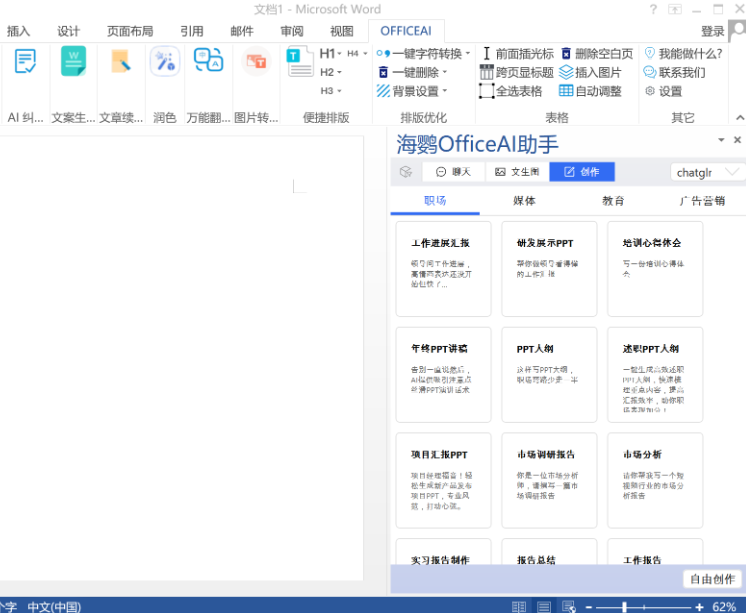This screenshot has height=613, width=746.
Task: Switch to the 设计 ribbon tab
Action: pos(69,31)
